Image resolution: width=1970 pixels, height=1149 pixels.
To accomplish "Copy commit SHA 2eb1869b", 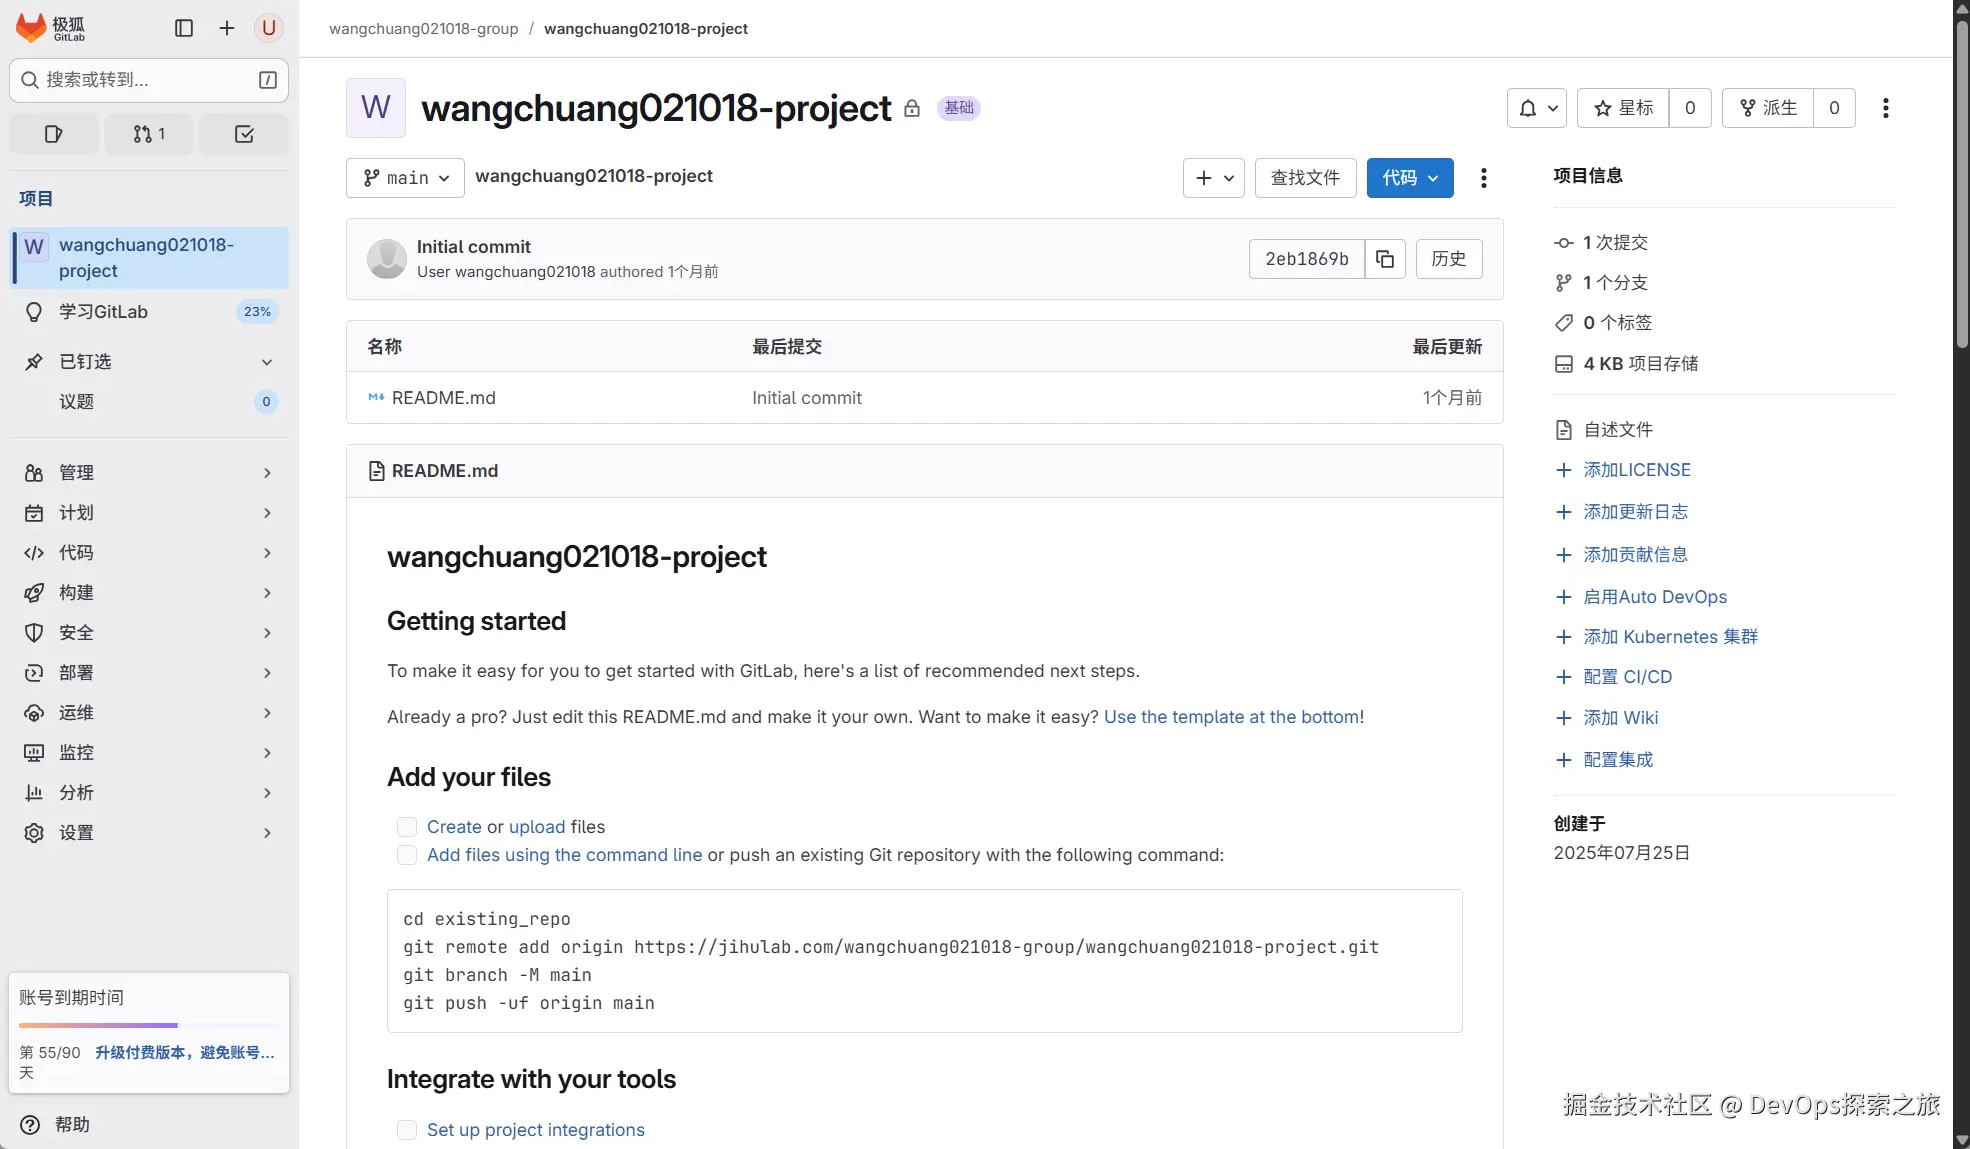I will [x=1385, y=259].
